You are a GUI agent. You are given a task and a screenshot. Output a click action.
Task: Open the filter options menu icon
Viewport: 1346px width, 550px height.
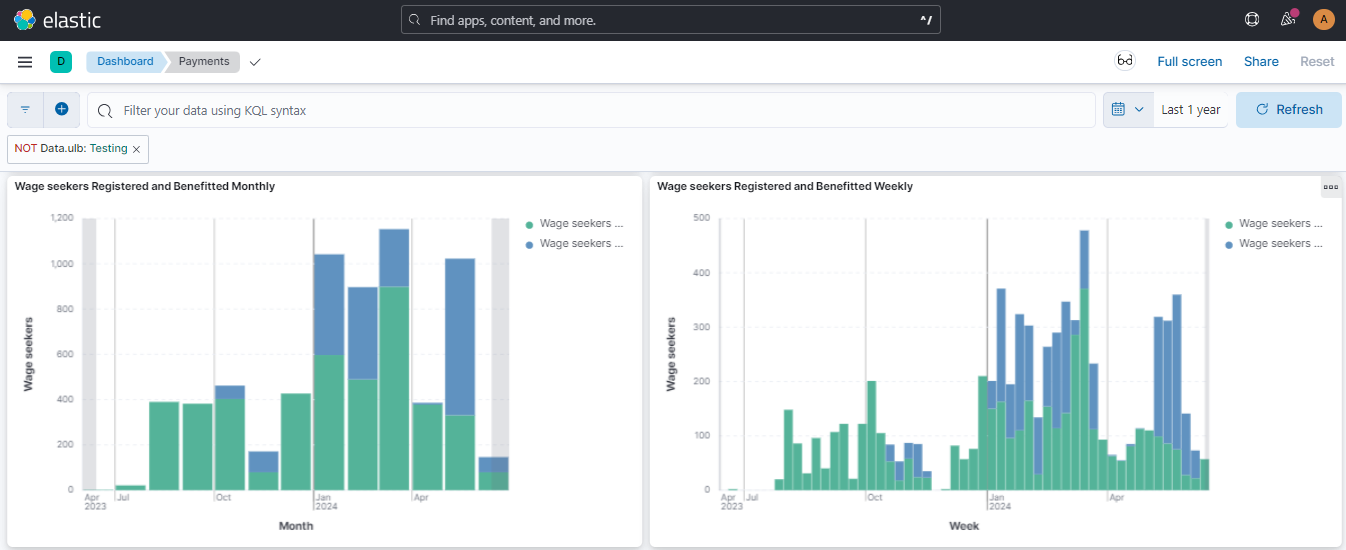click(26, 109)
